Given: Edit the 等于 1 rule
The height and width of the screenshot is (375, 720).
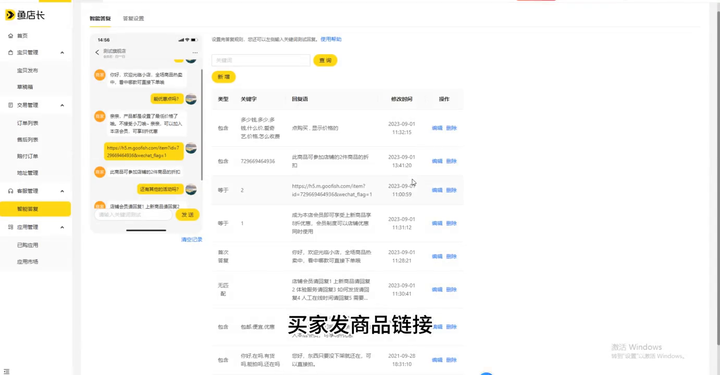Looking at the screenshot, I should 437,223.
